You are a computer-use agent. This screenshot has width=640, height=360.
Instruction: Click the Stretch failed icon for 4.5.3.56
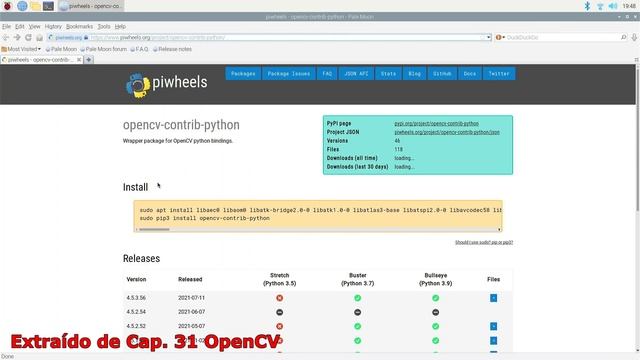coord(280,298)
